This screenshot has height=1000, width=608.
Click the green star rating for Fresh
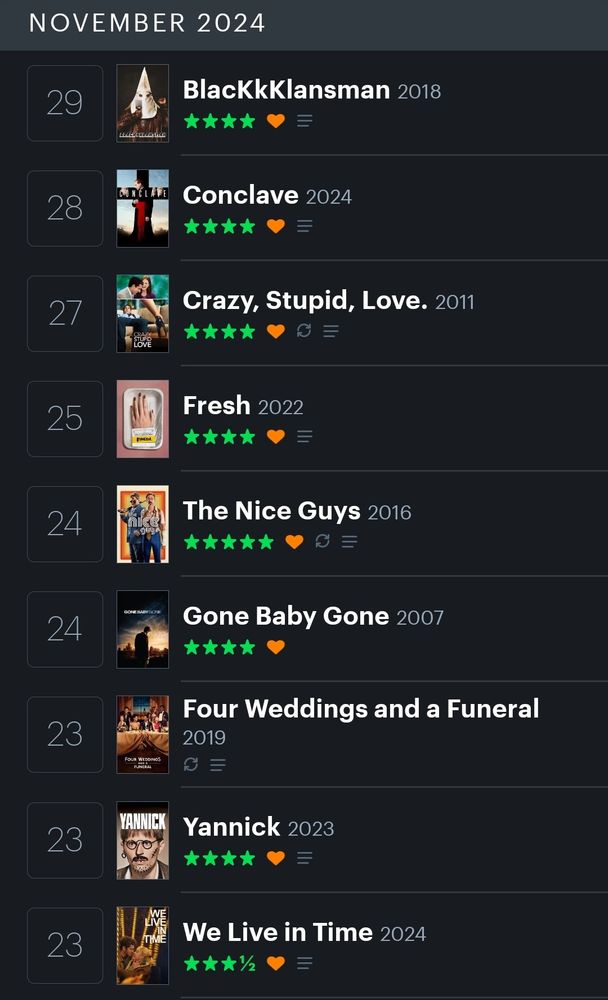(x=219, y=436)
